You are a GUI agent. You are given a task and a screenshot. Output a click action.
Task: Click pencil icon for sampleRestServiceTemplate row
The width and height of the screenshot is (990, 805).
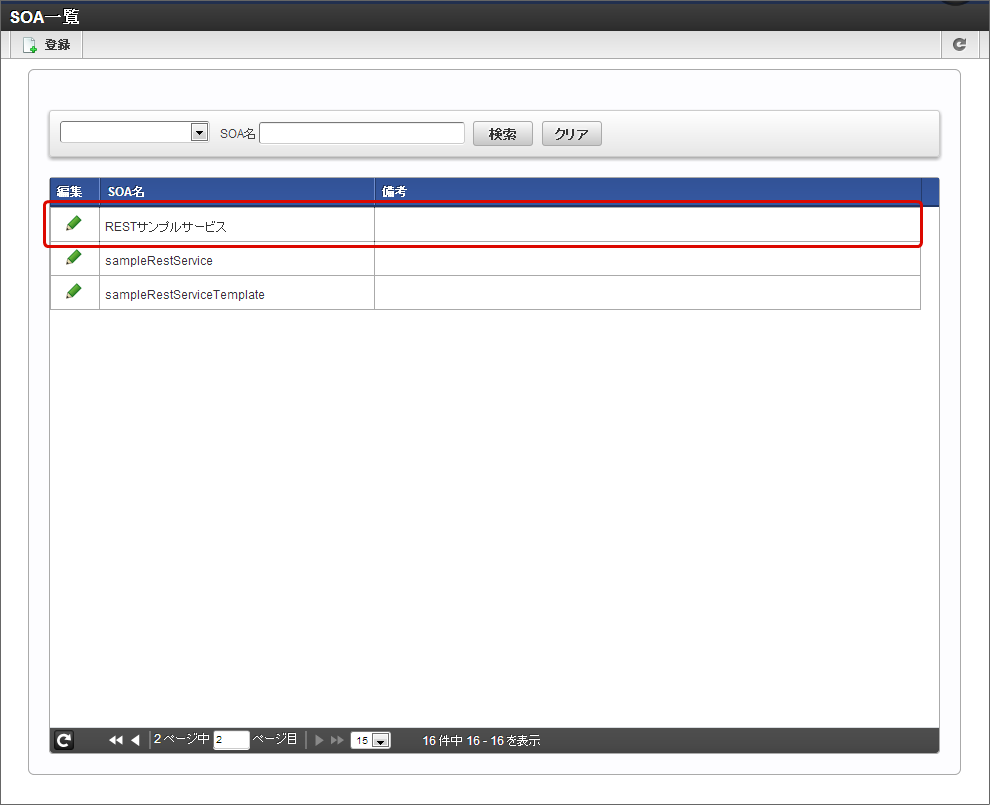(74, 292)
